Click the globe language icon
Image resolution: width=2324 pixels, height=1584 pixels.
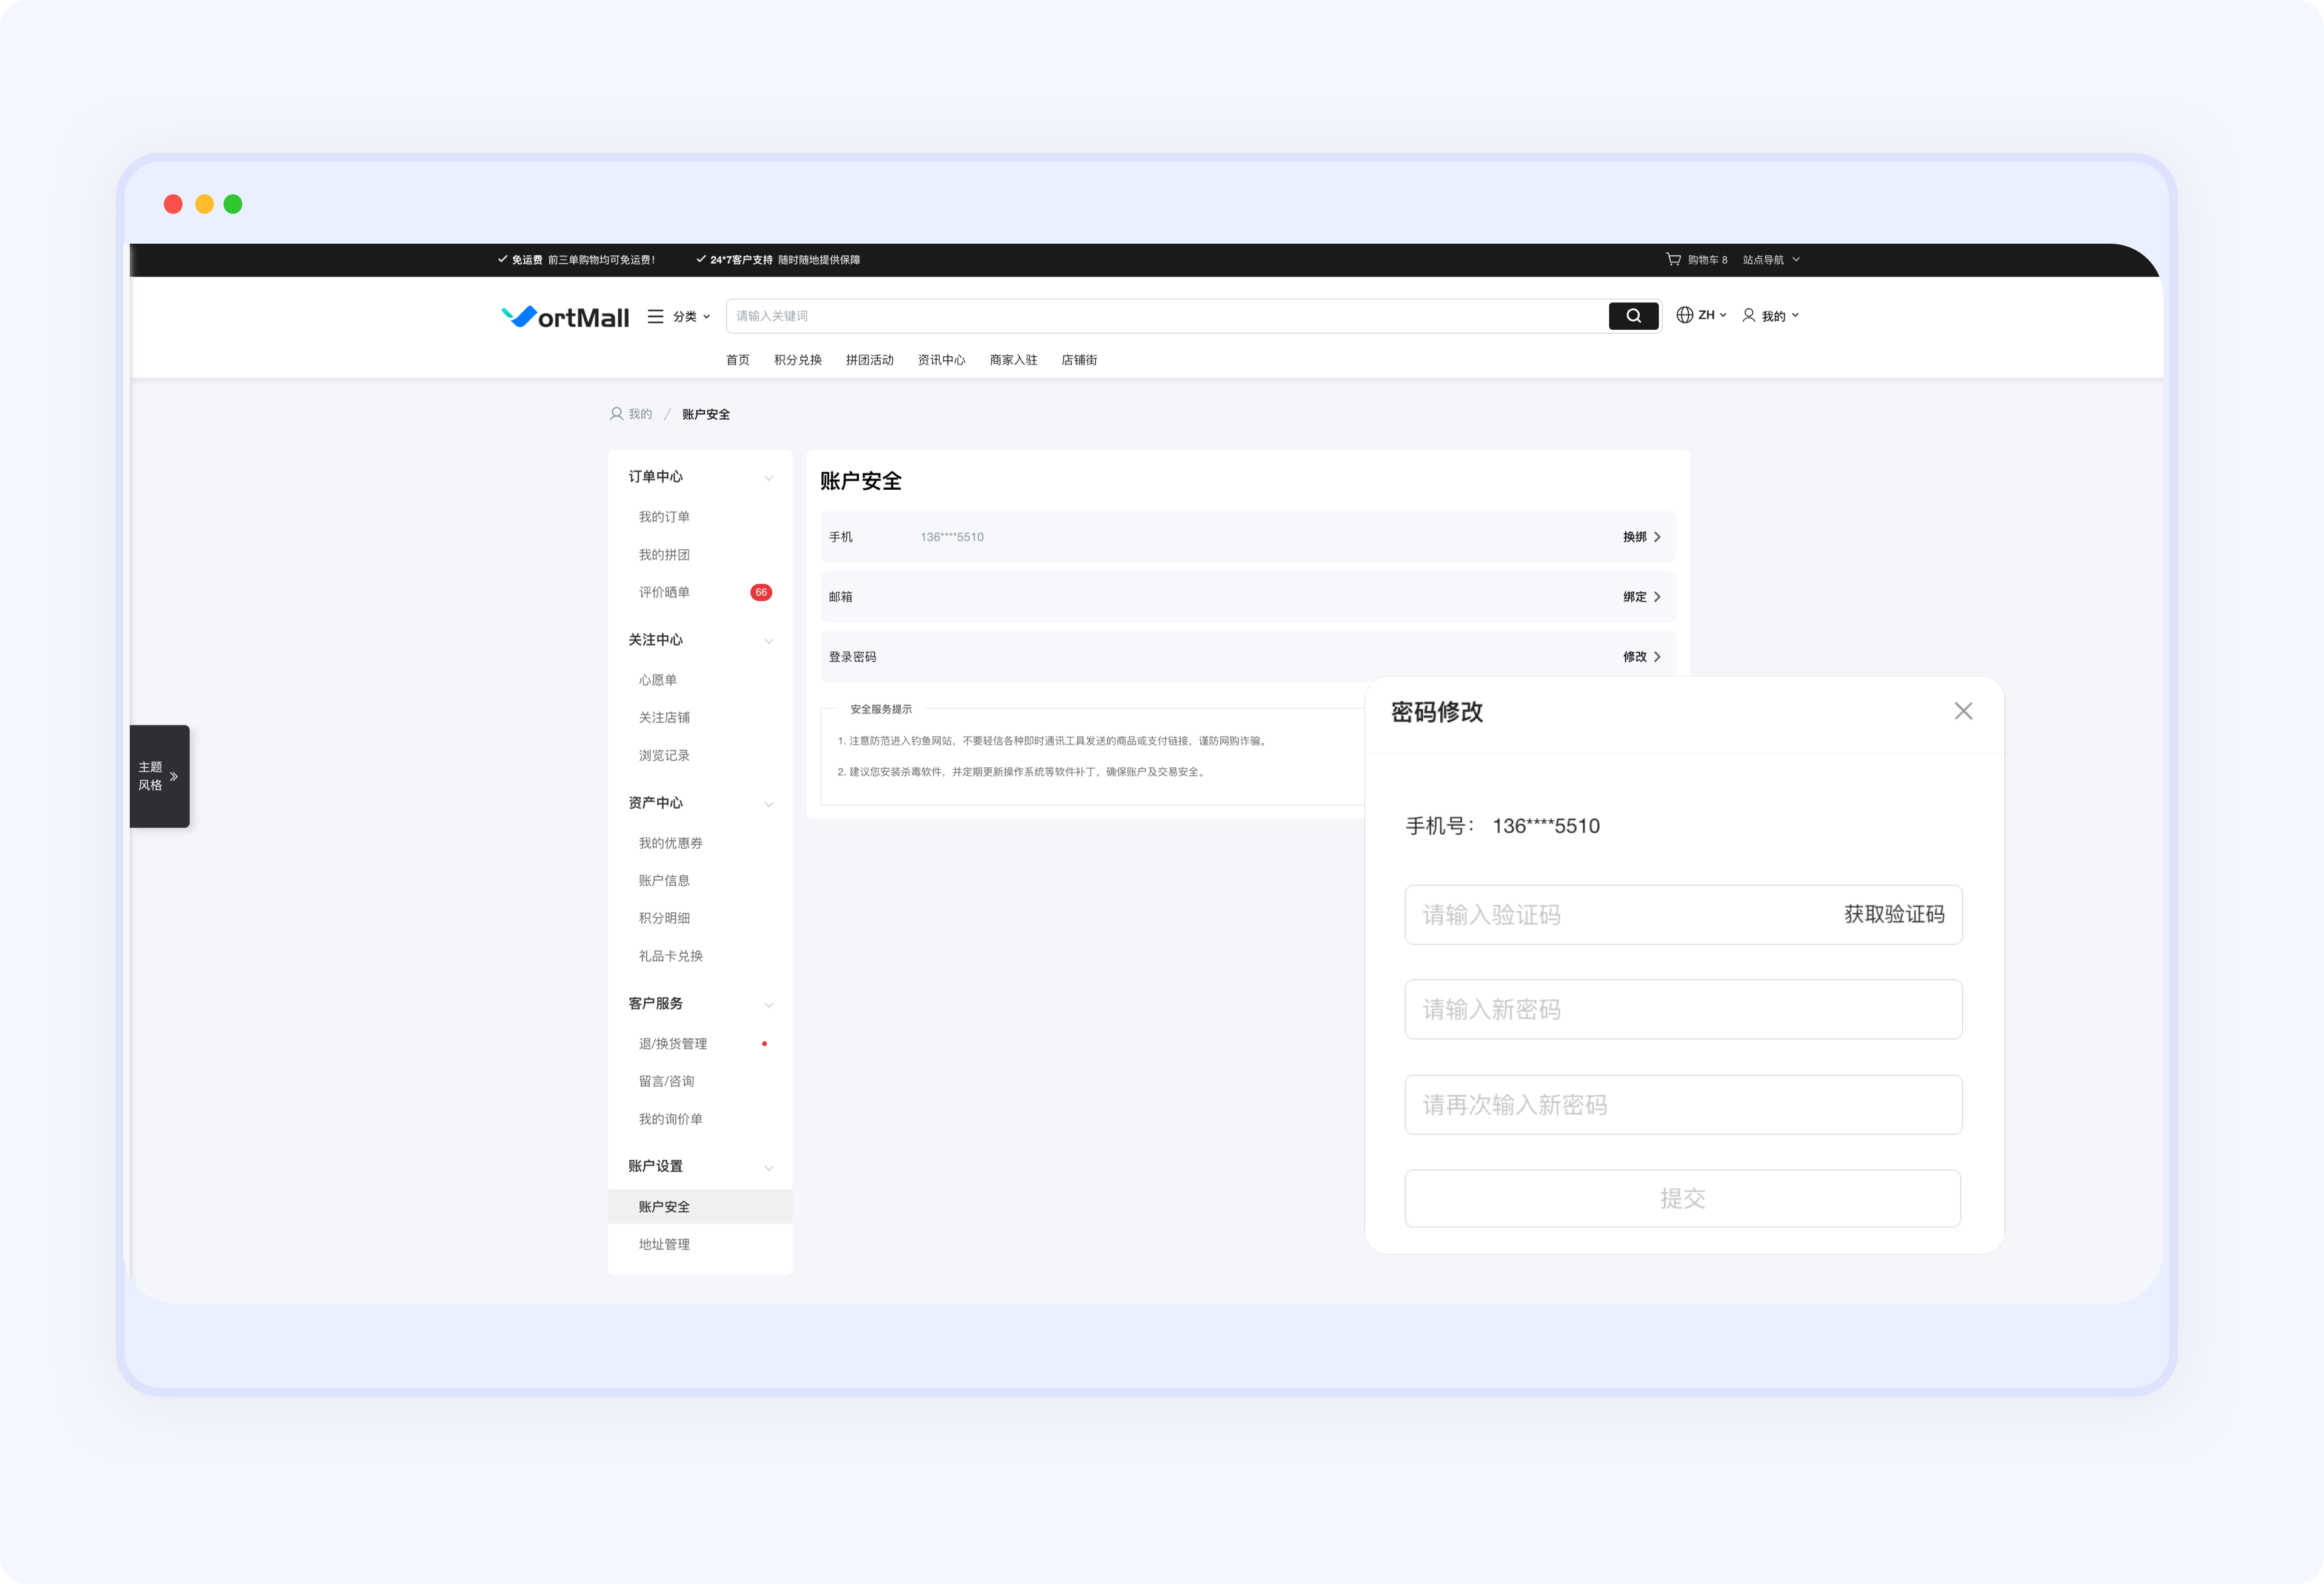[x=1685, y=315]
